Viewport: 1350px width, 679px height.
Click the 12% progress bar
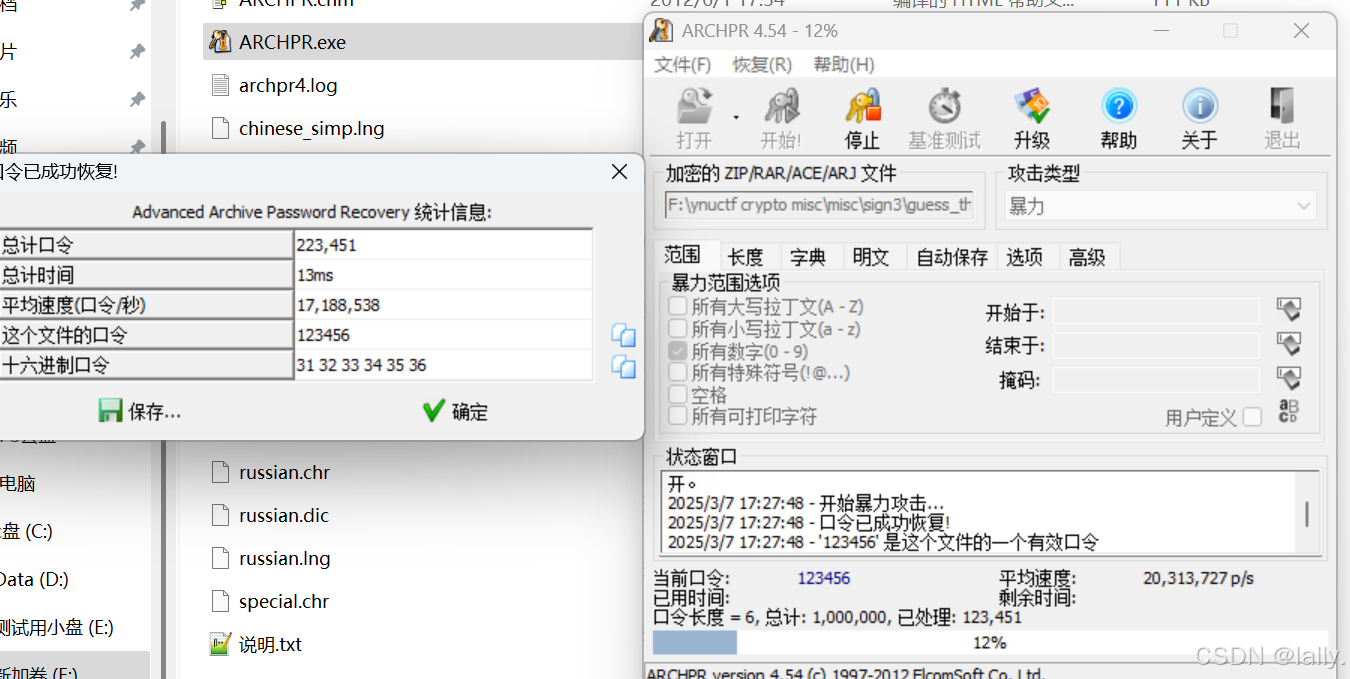(x=989, y=642)
